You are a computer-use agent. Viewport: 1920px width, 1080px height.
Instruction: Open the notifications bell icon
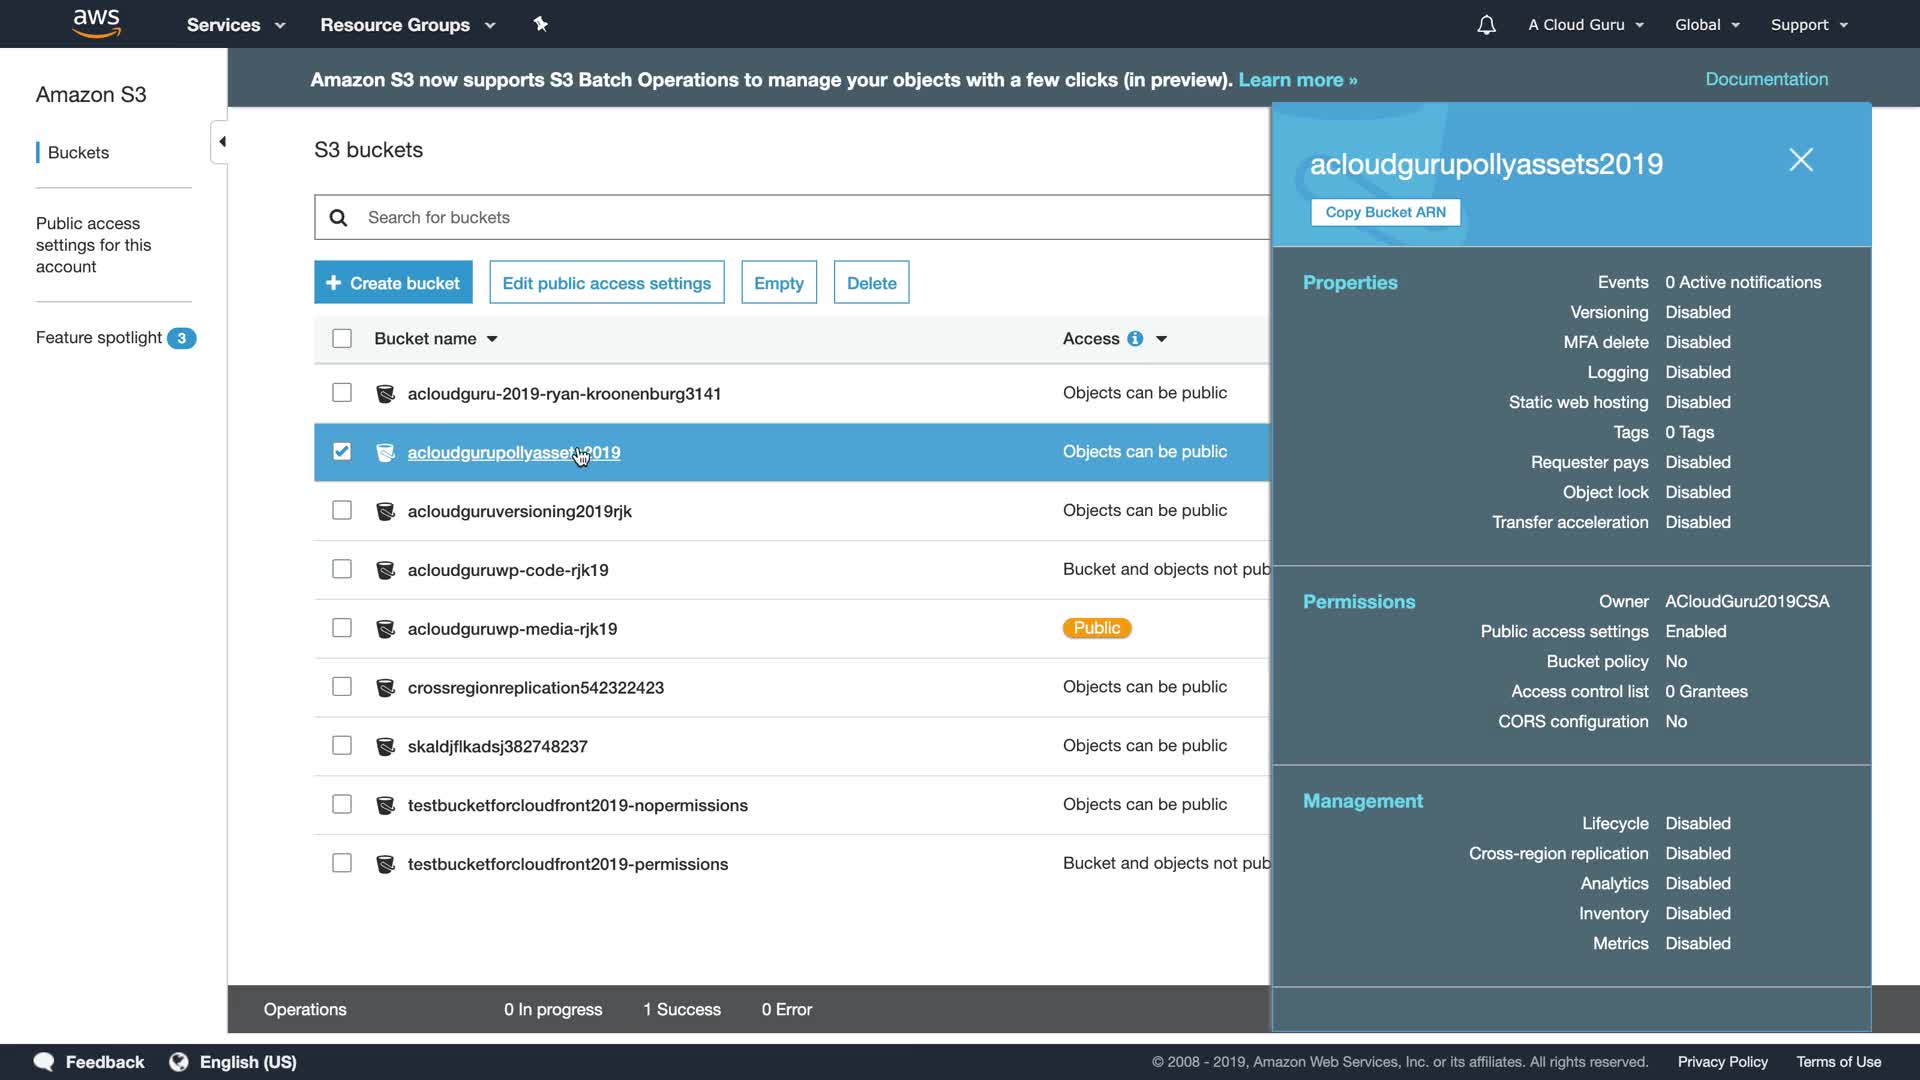click(x=1486, y=25)
